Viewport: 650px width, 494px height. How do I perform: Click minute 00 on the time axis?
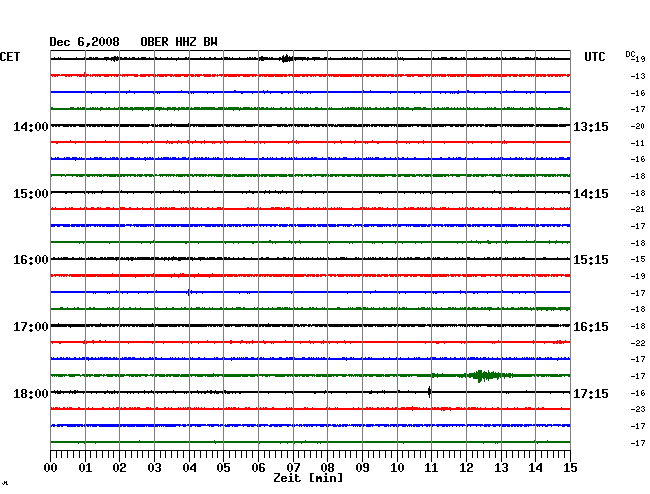coord(51,467)
